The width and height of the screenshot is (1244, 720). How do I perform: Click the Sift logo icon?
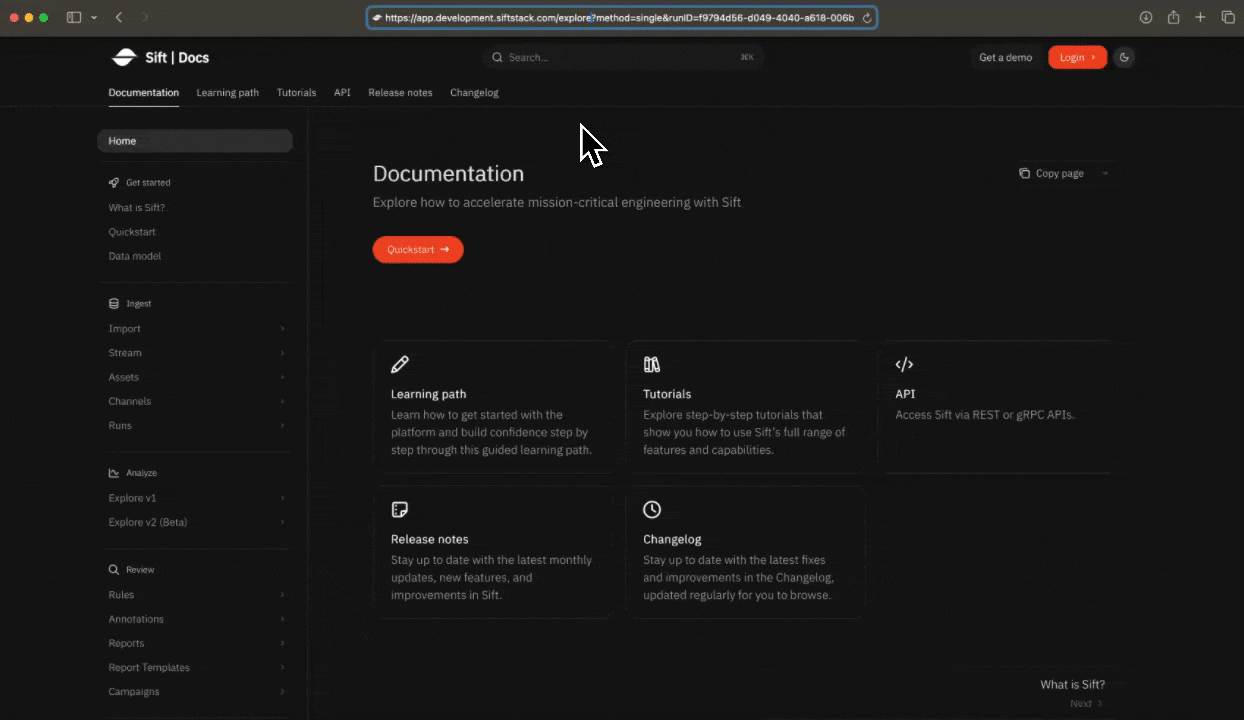coord(123,57)
